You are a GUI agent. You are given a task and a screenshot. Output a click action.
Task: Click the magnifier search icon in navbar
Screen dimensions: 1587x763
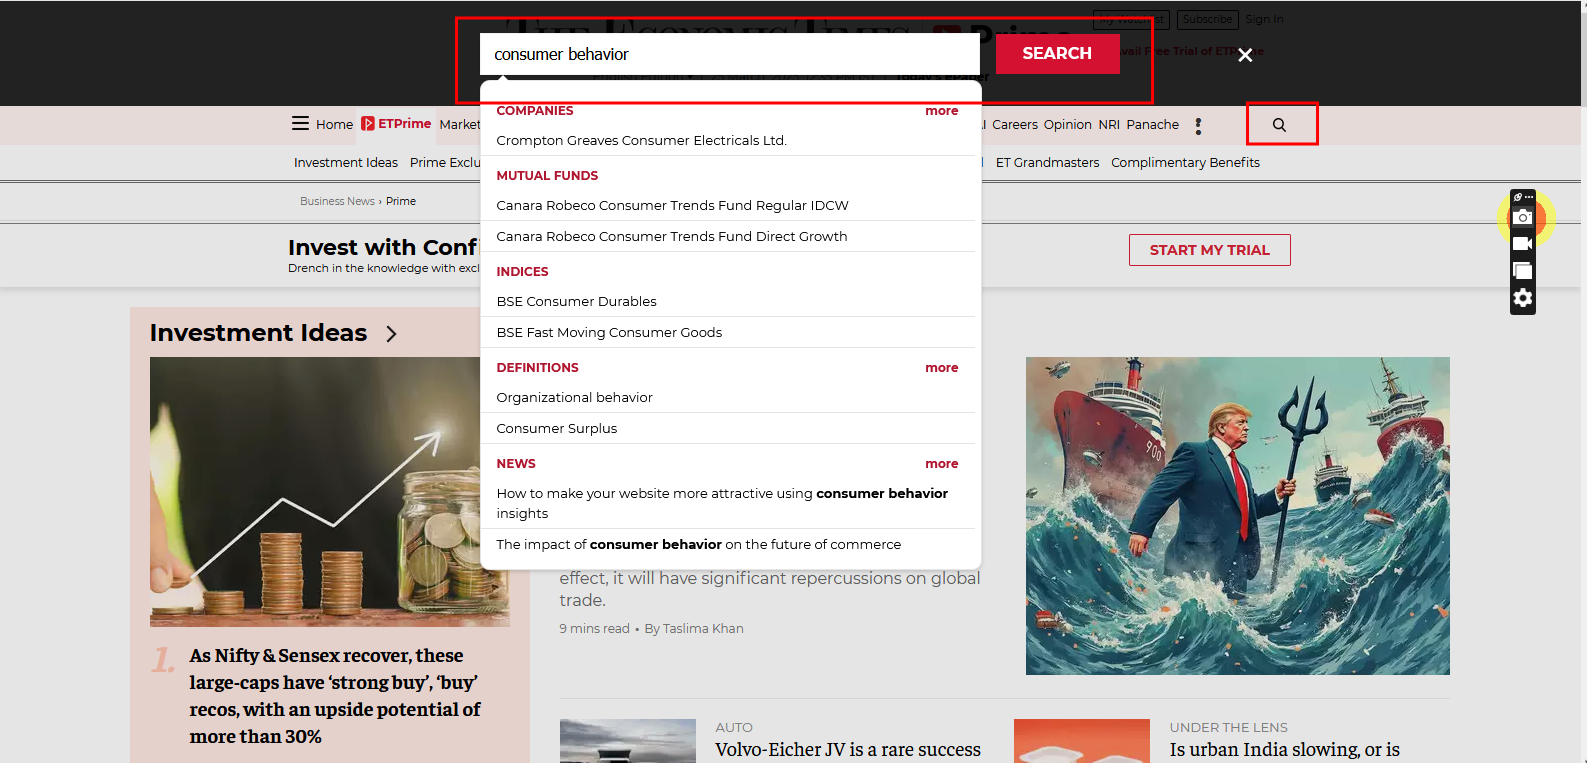pyautogui.click(x=1279, y=125)
